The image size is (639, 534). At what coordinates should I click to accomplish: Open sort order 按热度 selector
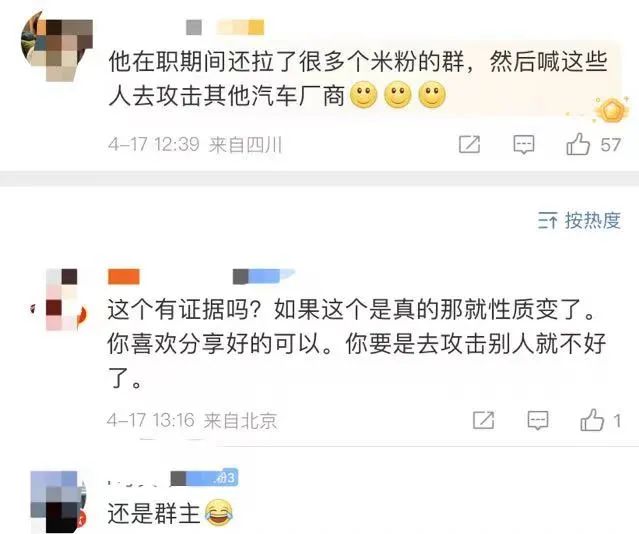(x=580, y=221)
